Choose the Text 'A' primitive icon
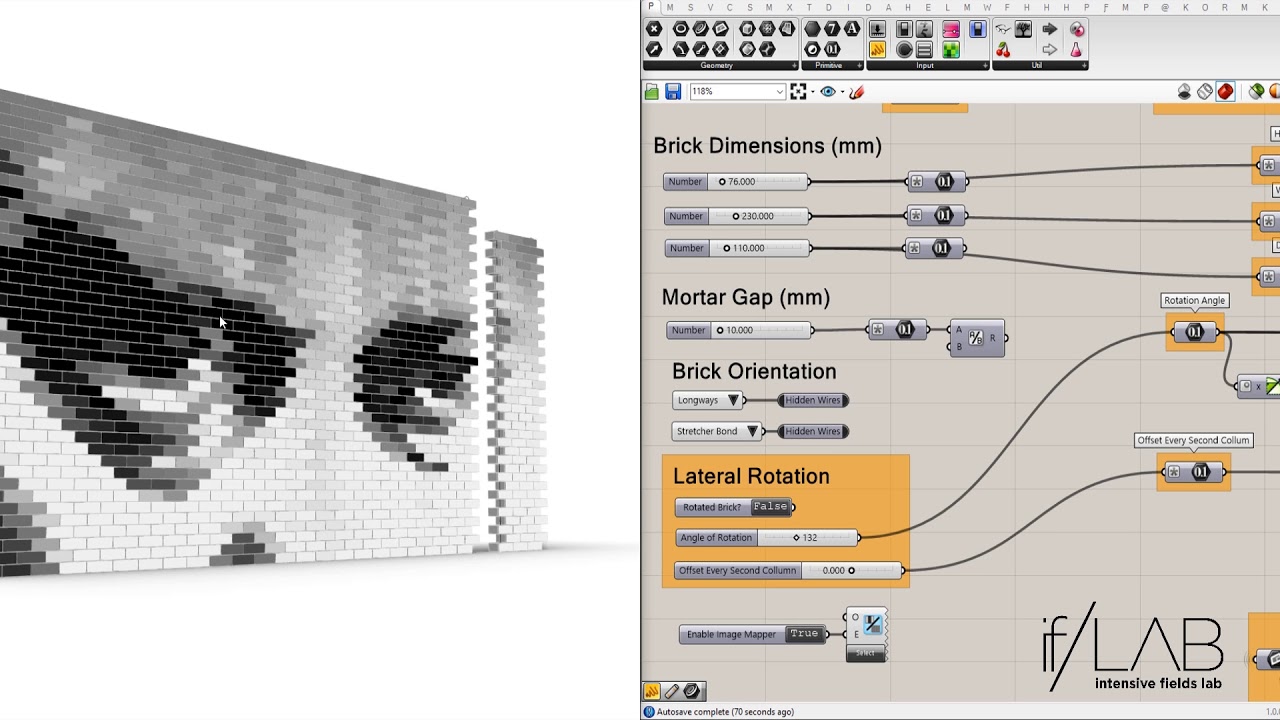1280x720 pixels. pyautogui.click(x=852, y=29)
